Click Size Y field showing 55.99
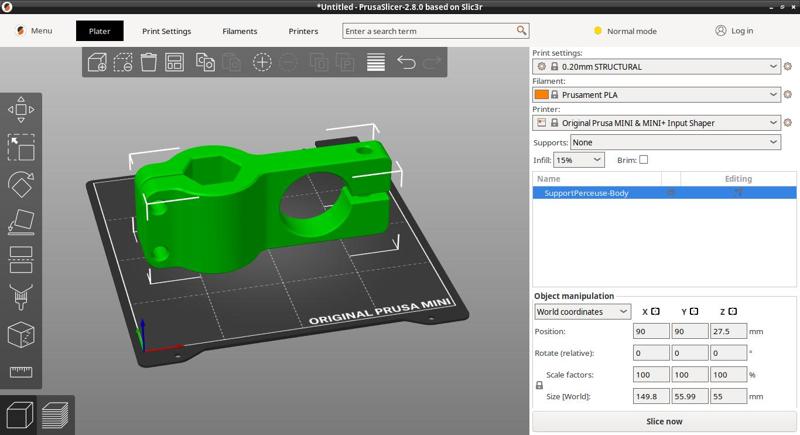 (x=690, y=396)
